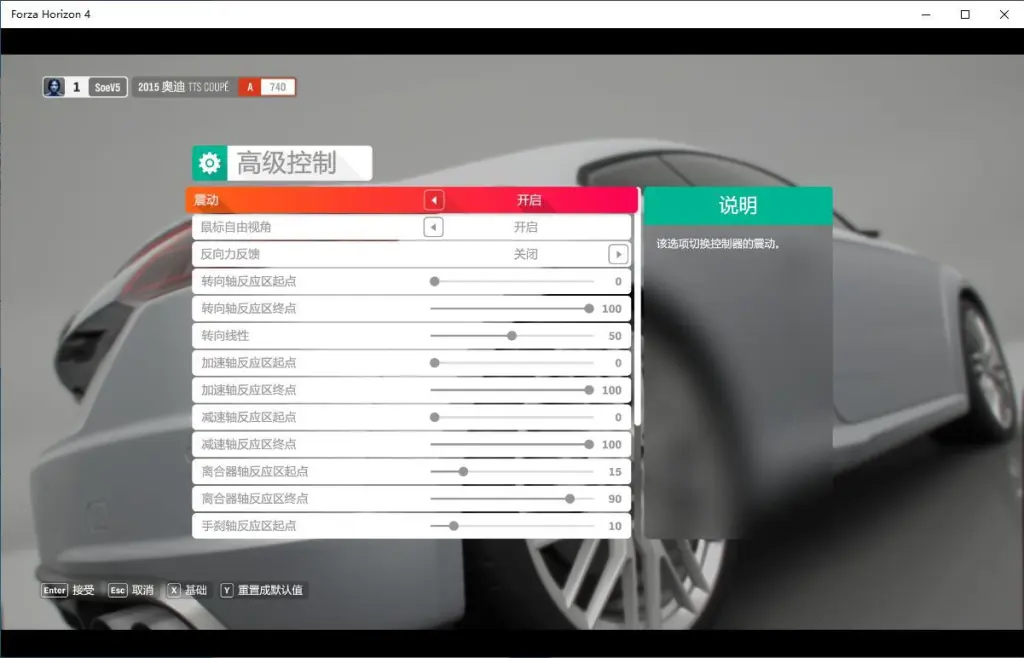This screenshot has height=658, width=1024.
Task: Click the 2015 奥迪 TTS COUPÉ car label
Action: [x=184, y=87]
